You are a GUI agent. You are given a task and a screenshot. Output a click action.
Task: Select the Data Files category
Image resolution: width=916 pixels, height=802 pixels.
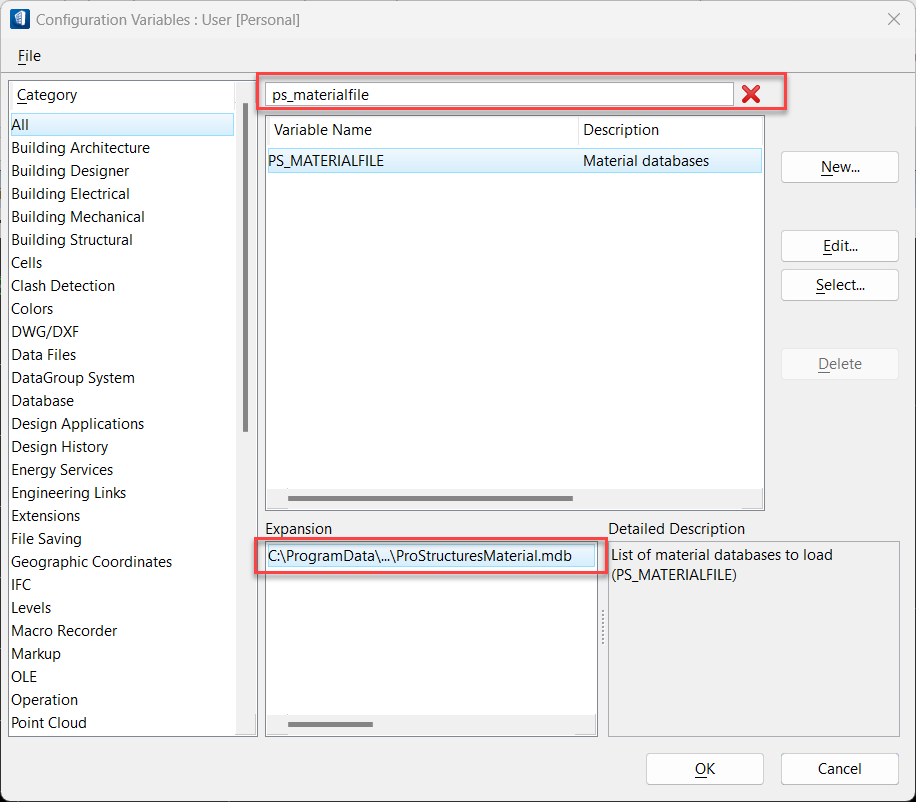pyautogui.click(x=44, y=355)
